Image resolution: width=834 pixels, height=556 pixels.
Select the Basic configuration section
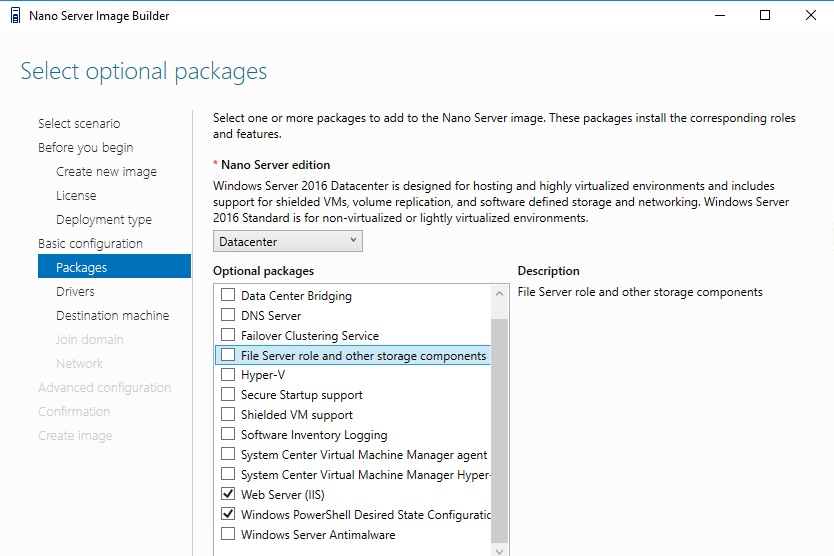[90, 243]
